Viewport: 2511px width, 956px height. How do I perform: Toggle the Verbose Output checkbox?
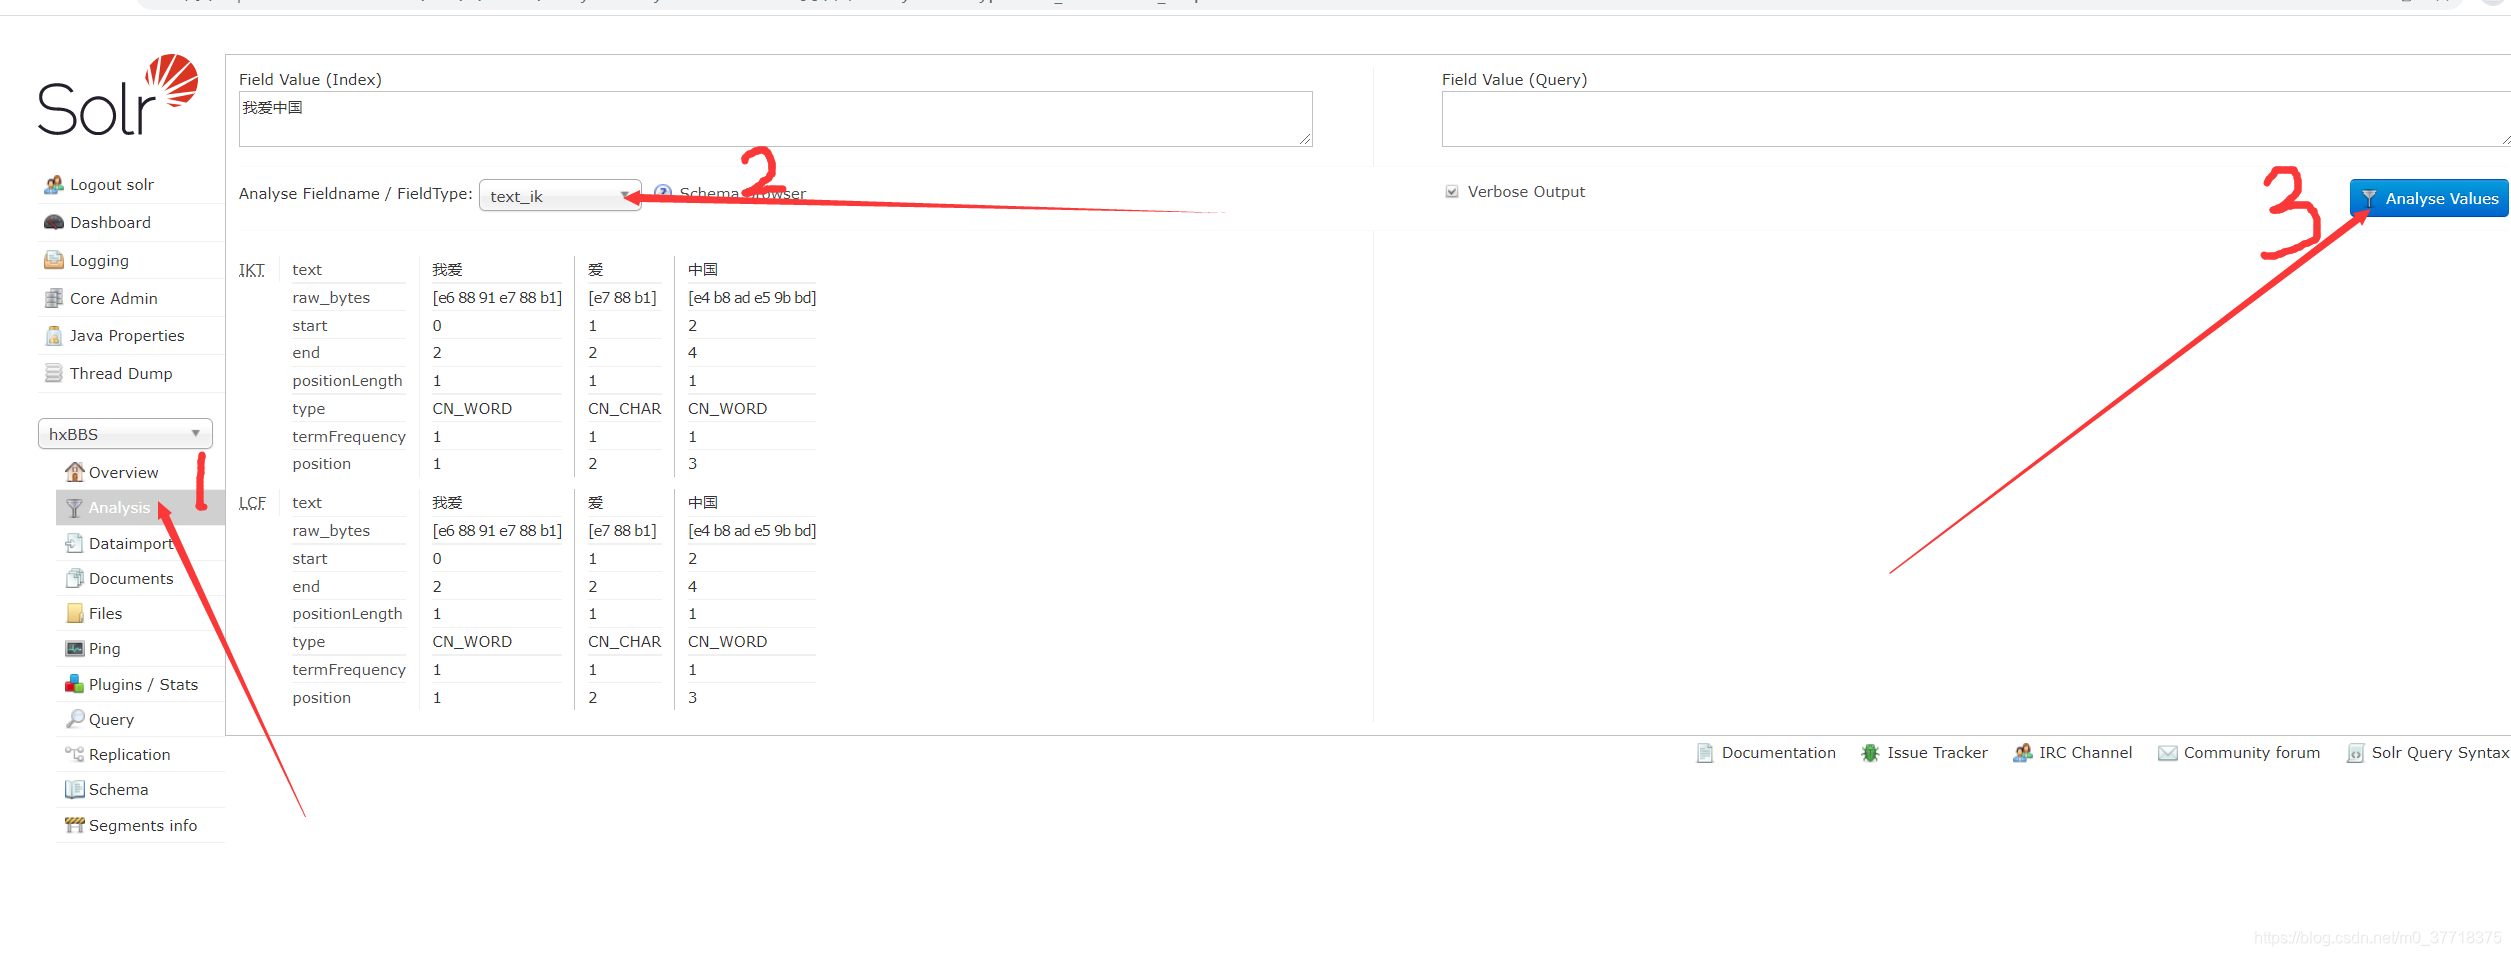pyautogui.click(x=1450, y=191)
